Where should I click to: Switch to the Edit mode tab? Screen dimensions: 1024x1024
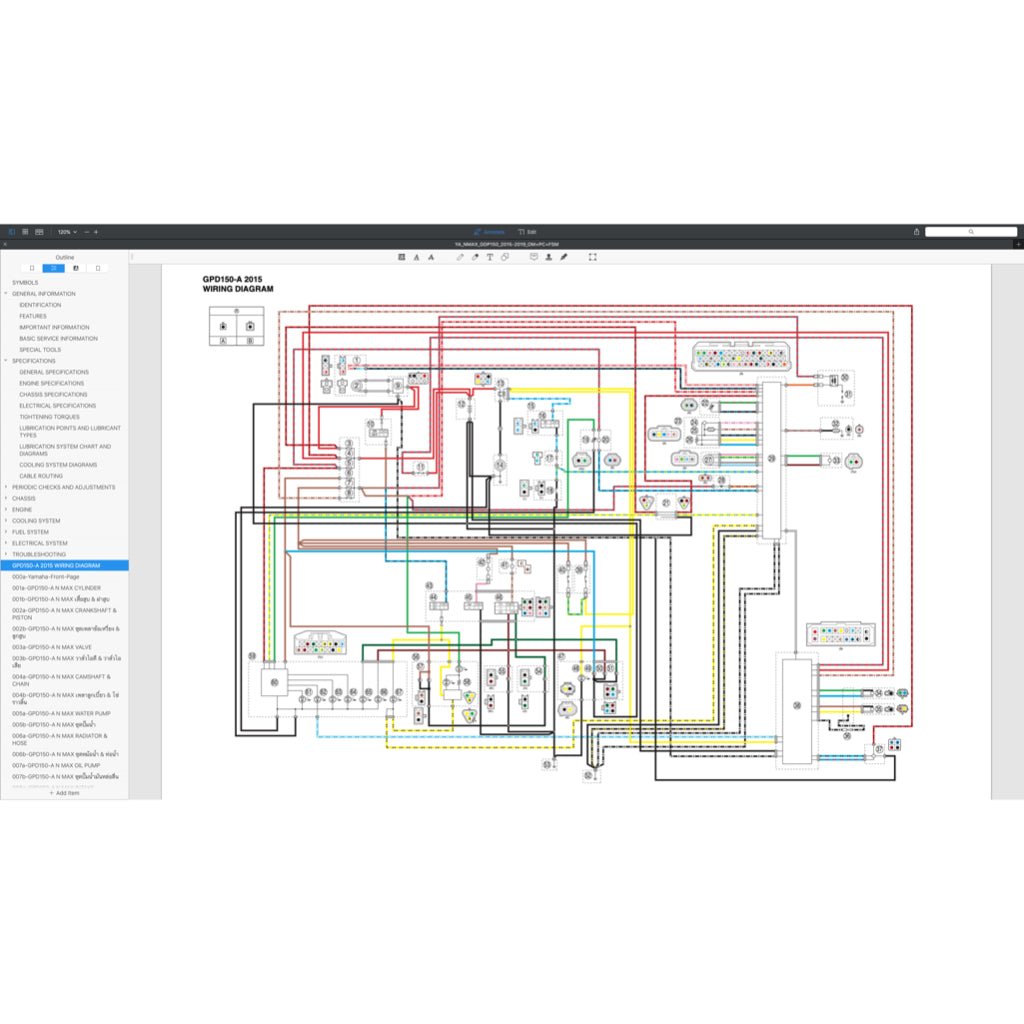click(x=528, y=232)
